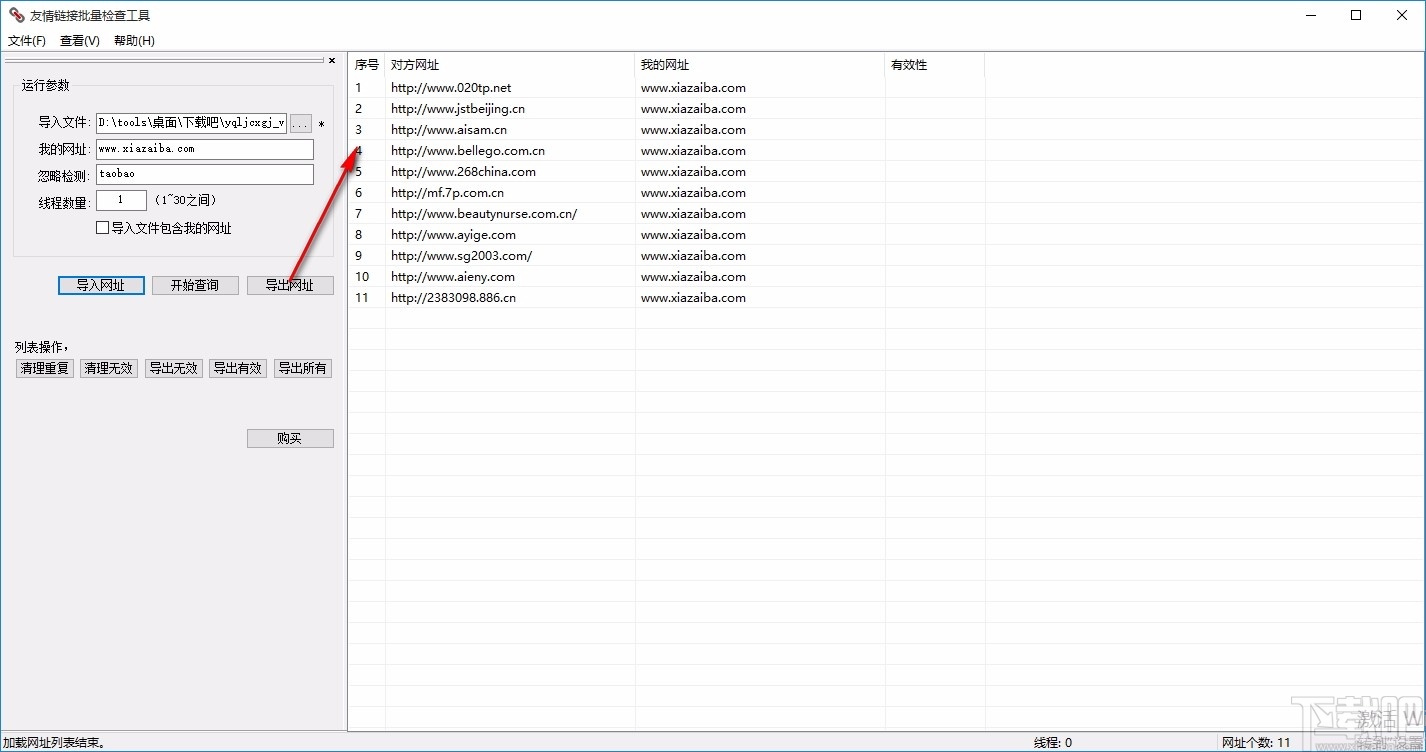1426x752 pixels.
Task: Click the 线程: 0 status bar entry
Action: click(1053, 743)
